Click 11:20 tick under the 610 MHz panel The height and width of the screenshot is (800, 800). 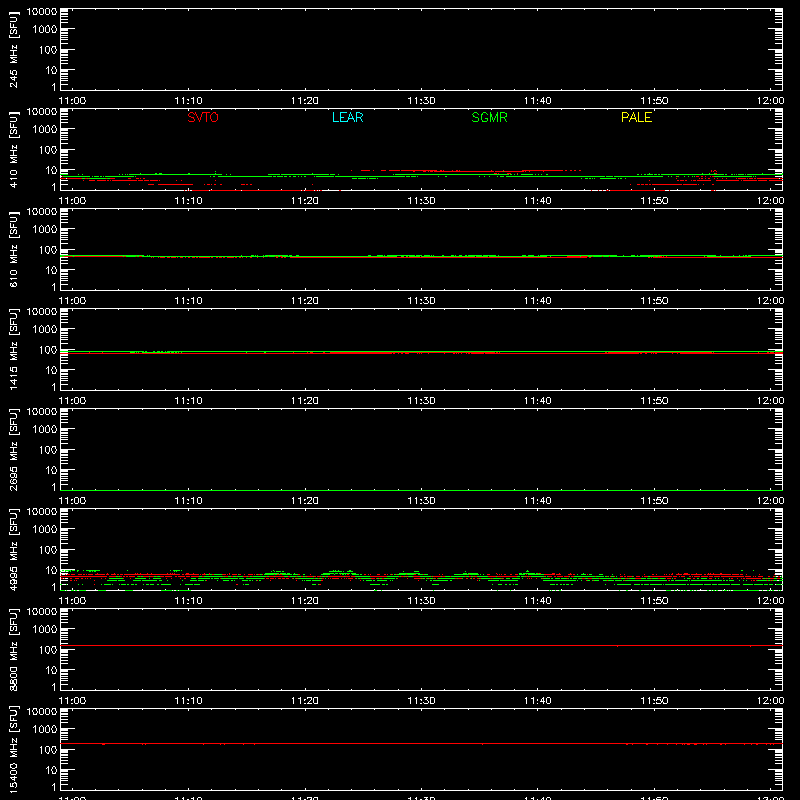pyautogui.click(x=305, y=301)
